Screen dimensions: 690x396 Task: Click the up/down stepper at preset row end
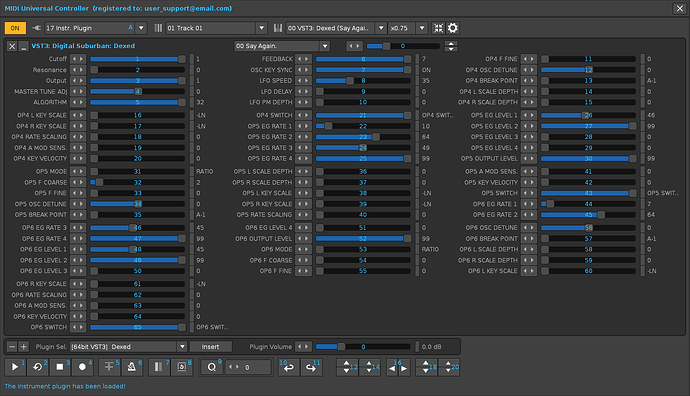[x=451, y=46]
